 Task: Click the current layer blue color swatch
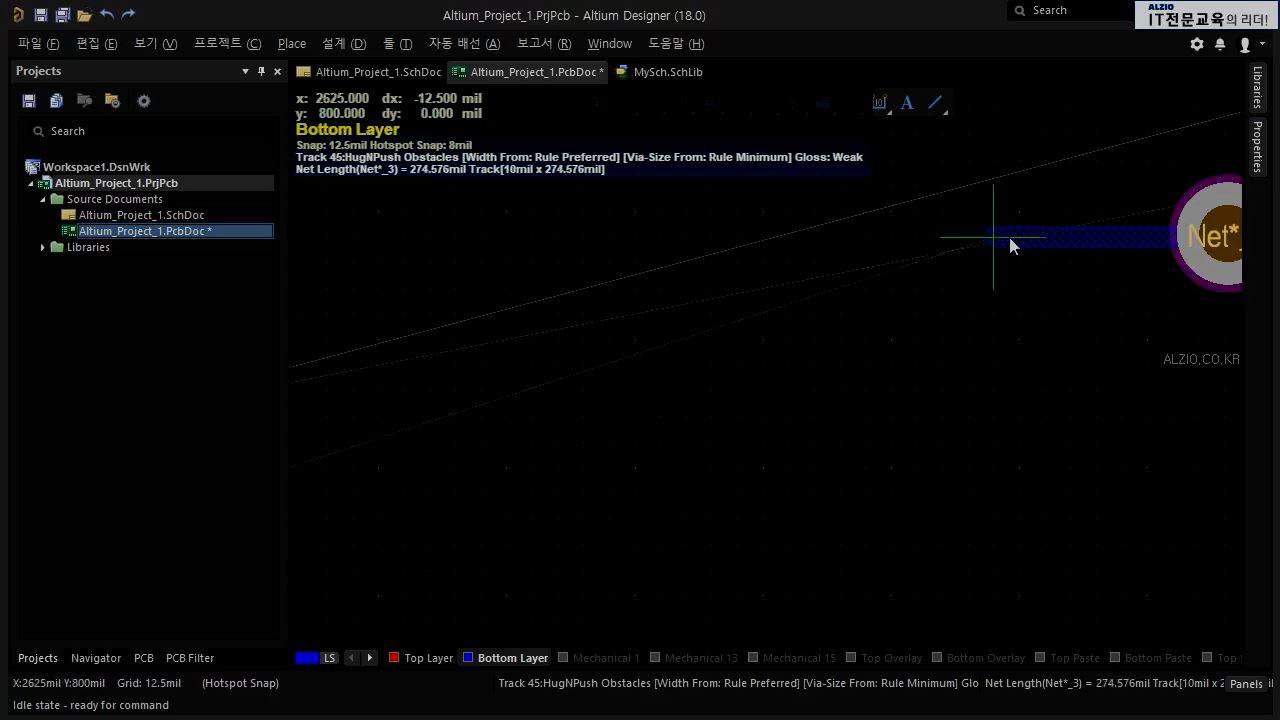(306, 658)
